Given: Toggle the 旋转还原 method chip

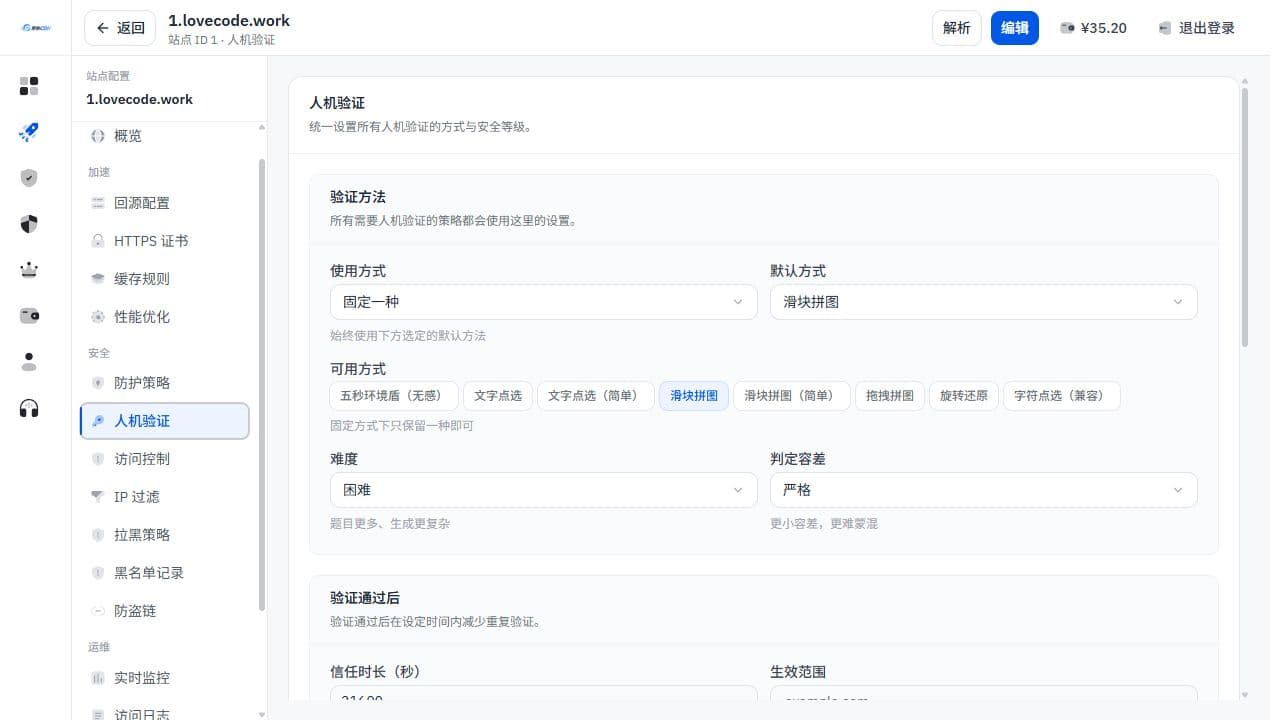Looking at the screenshot, I should click(x=964, y=396).
